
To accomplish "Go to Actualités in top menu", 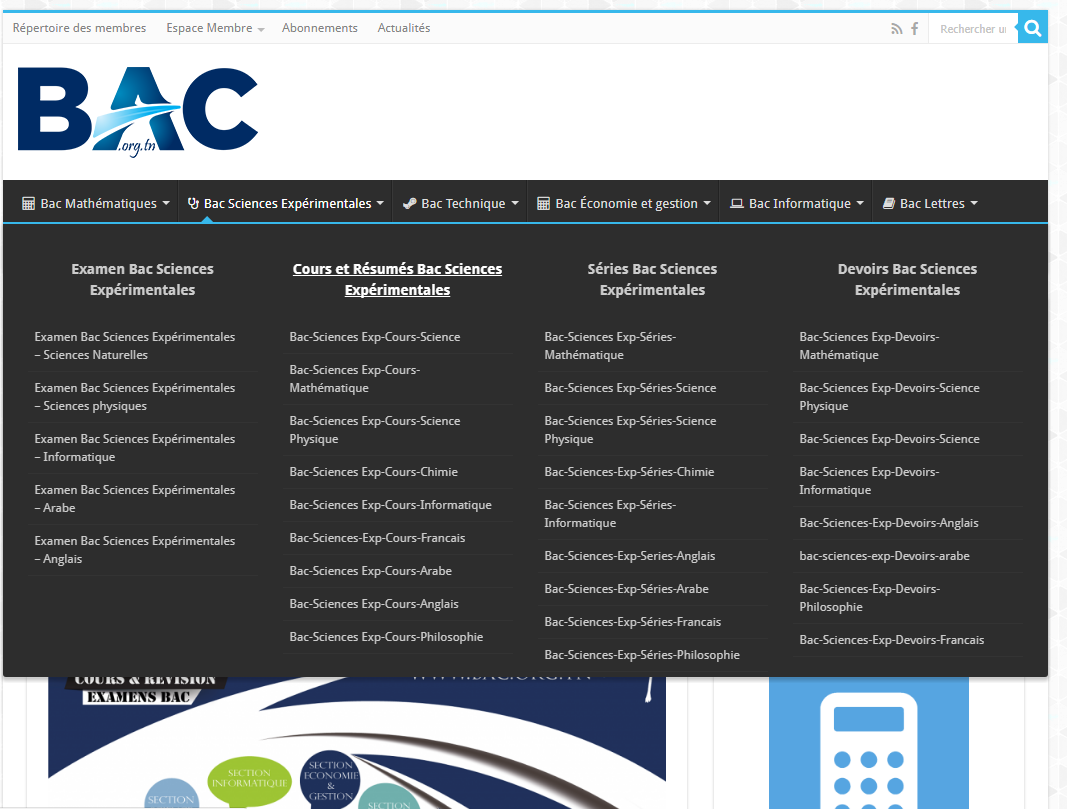I will pyautogui.click(x=404, y=28).
